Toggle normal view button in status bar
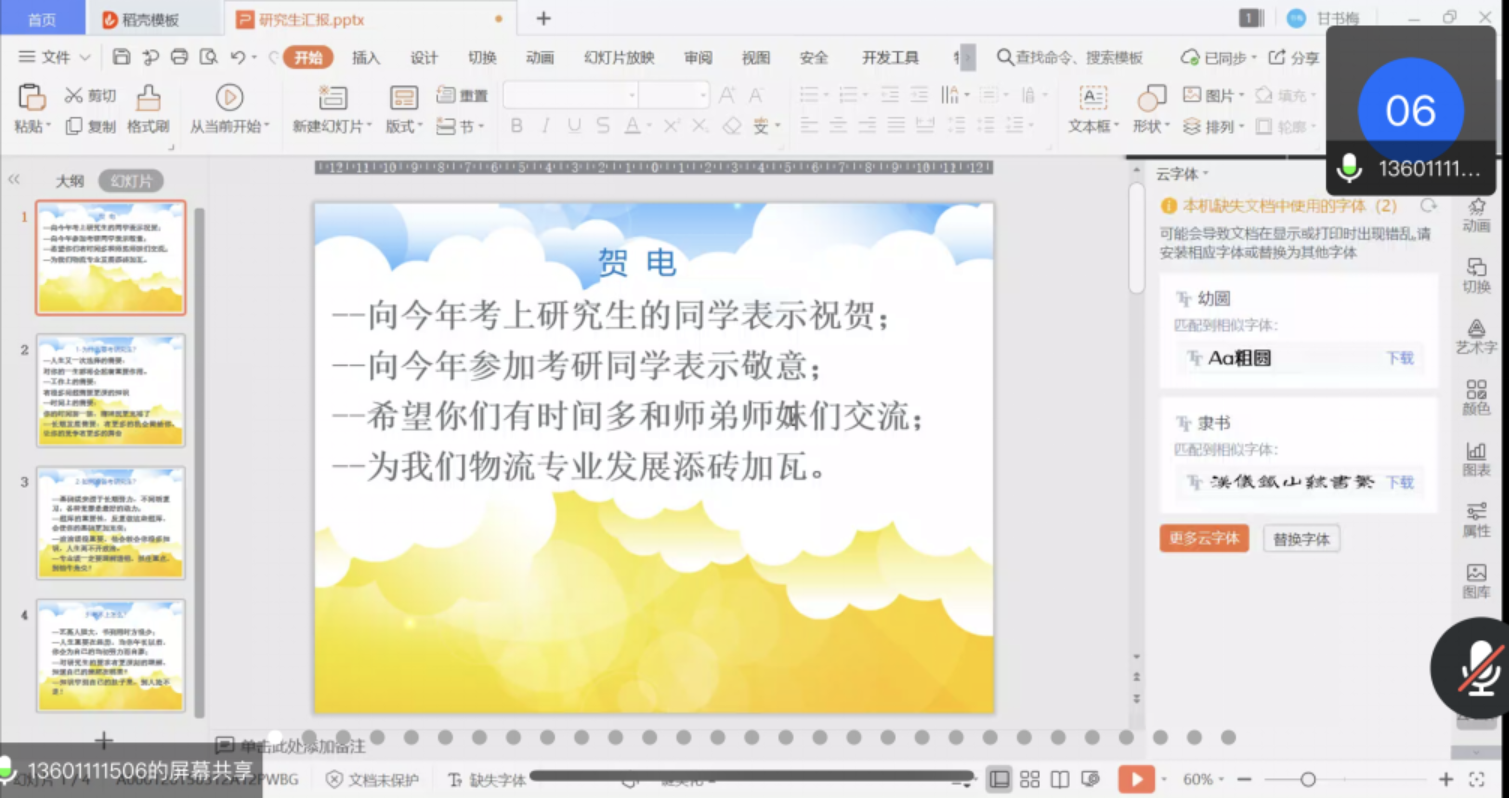1510x799 pixels. [999, 779]
